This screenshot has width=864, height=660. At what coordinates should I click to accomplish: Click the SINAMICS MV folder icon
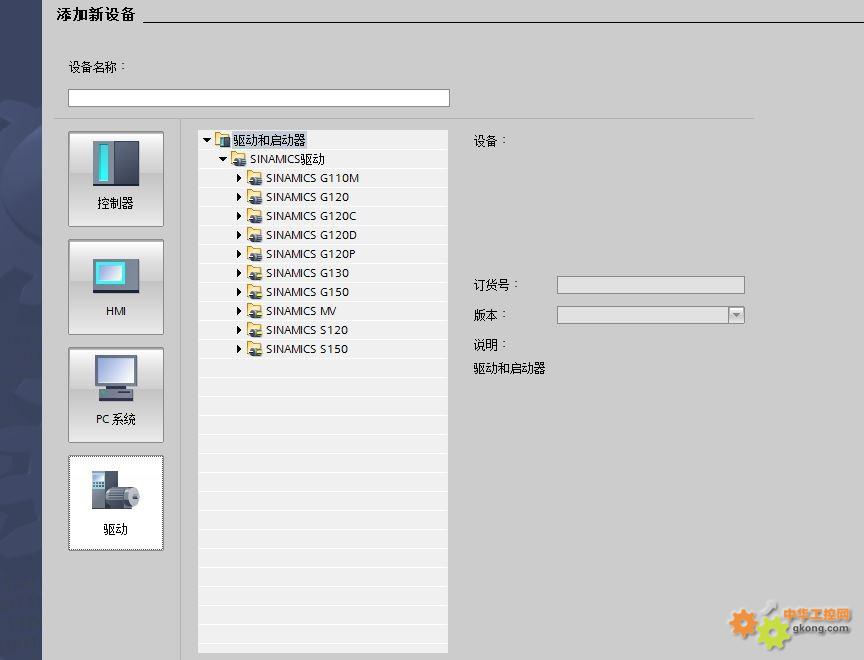tap(255, 311)
